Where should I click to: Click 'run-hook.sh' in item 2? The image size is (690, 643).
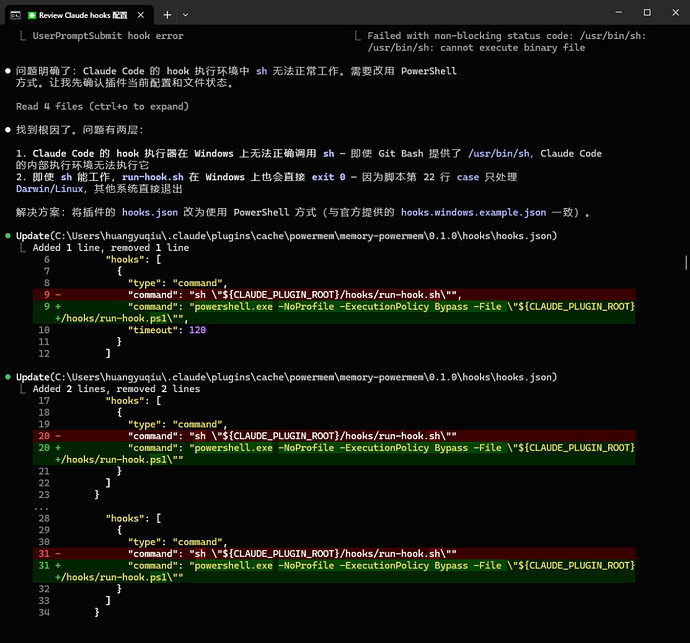point(153,177)
